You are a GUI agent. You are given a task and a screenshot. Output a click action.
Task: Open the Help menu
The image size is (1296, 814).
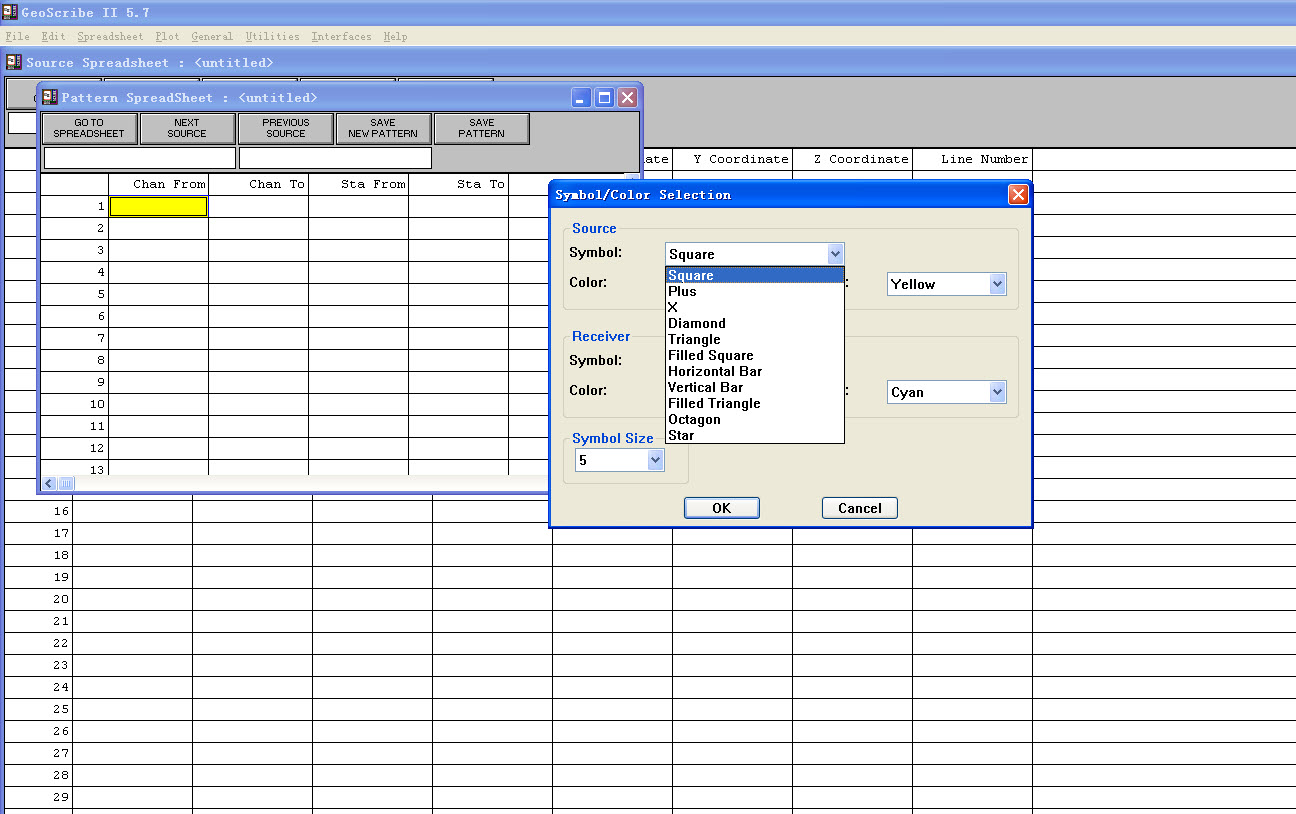395,36
